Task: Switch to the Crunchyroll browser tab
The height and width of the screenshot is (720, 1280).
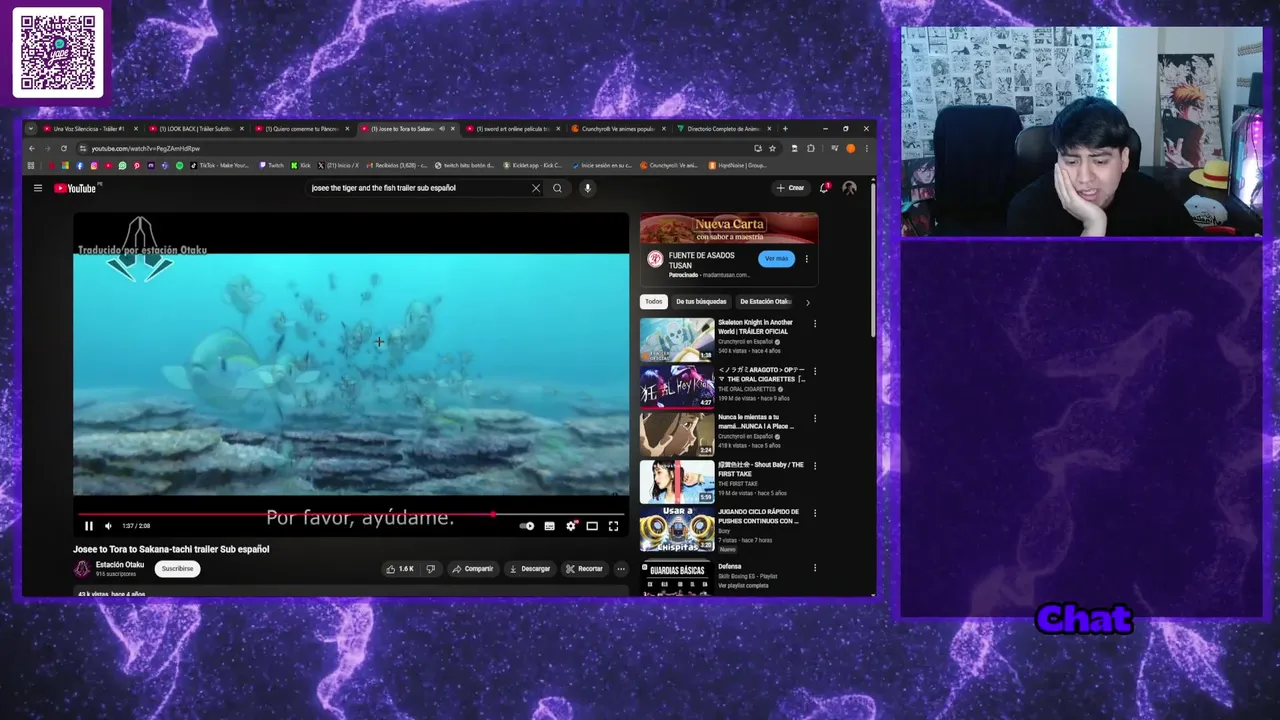Action: click(618, 129)
